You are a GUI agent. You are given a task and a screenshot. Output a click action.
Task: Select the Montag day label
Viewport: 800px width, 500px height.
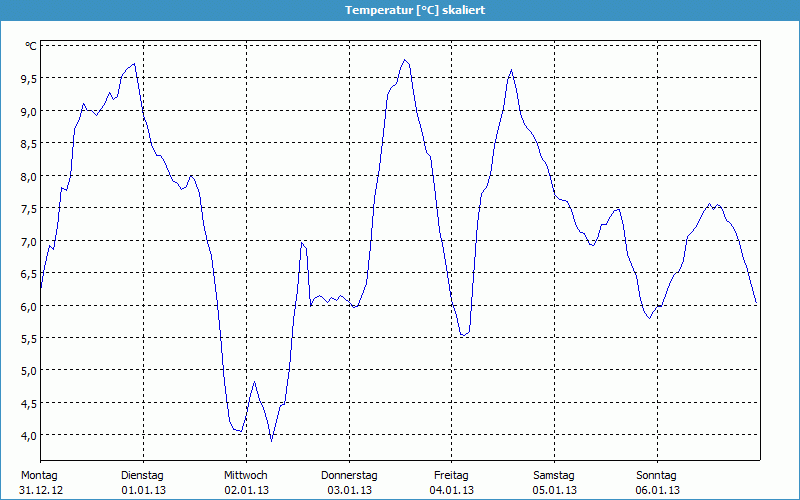[39, 475]
